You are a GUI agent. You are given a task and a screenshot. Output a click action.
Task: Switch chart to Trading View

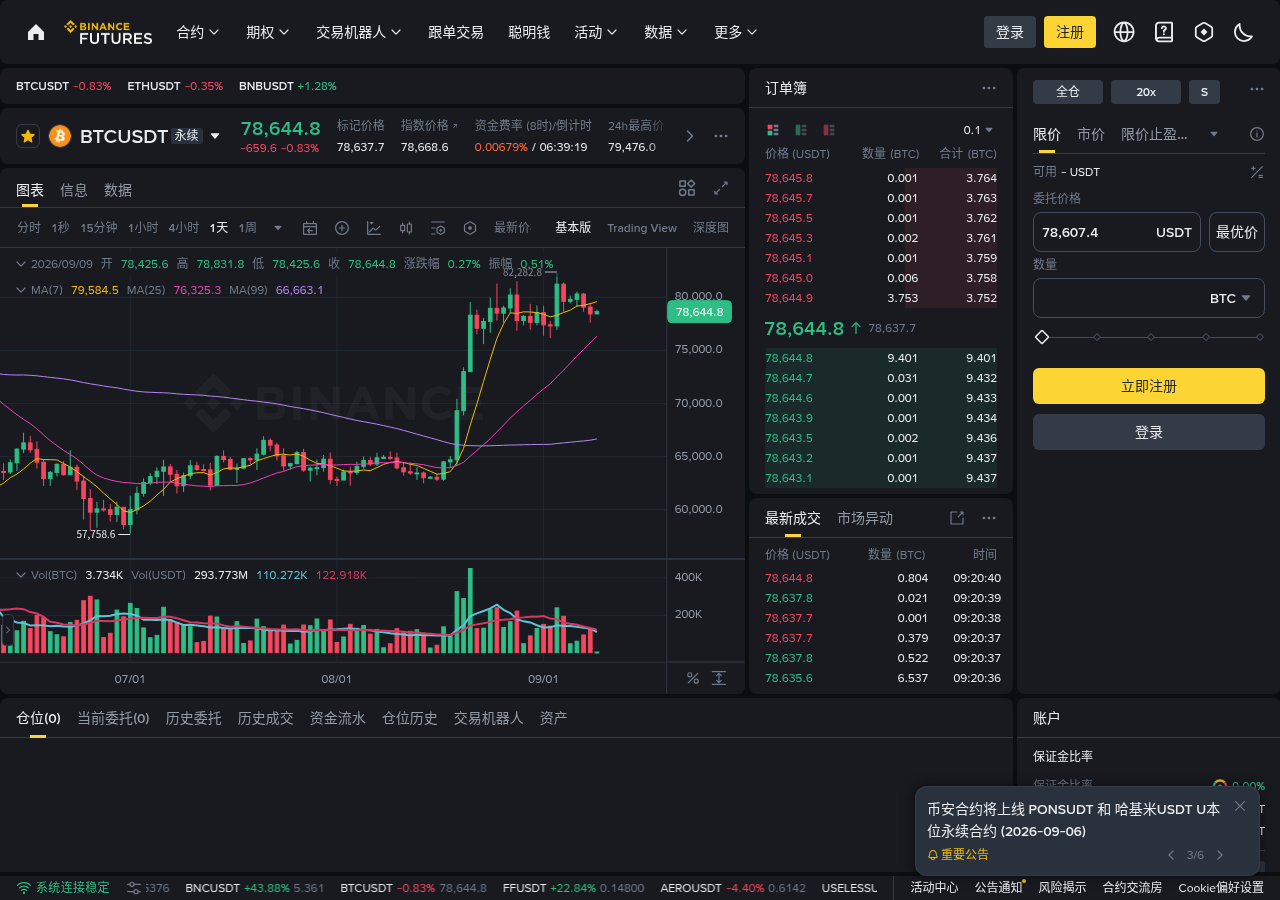(642, 228)
